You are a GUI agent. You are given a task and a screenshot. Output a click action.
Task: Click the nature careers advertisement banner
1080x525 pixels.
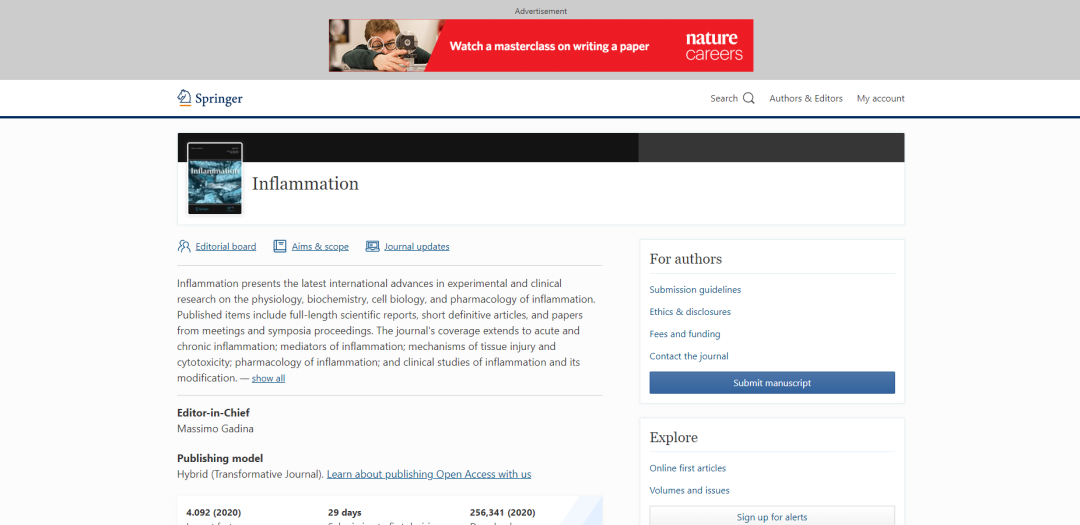[x=540, y=46]
